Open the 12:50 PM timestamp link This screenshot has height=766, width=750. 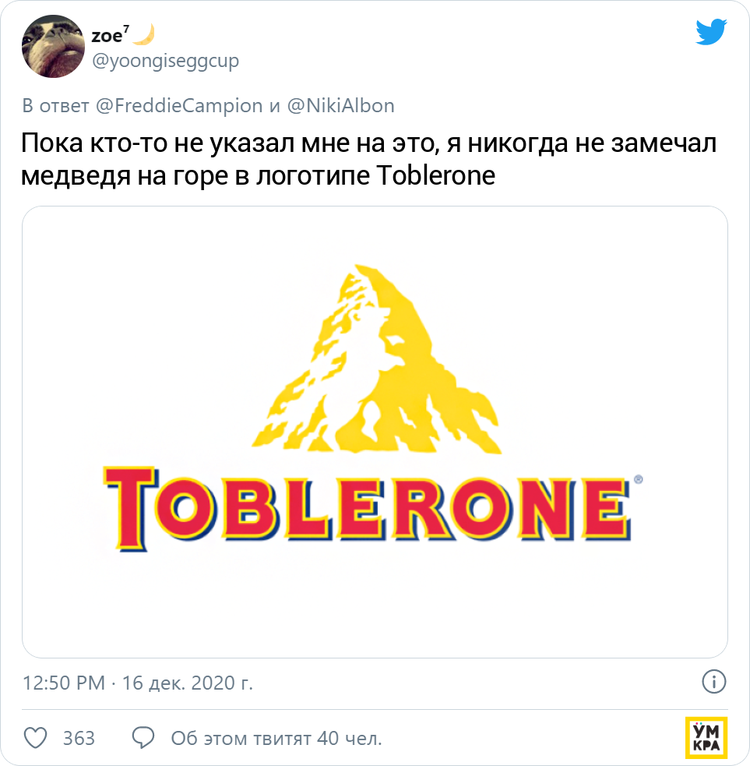click(64, 682)
